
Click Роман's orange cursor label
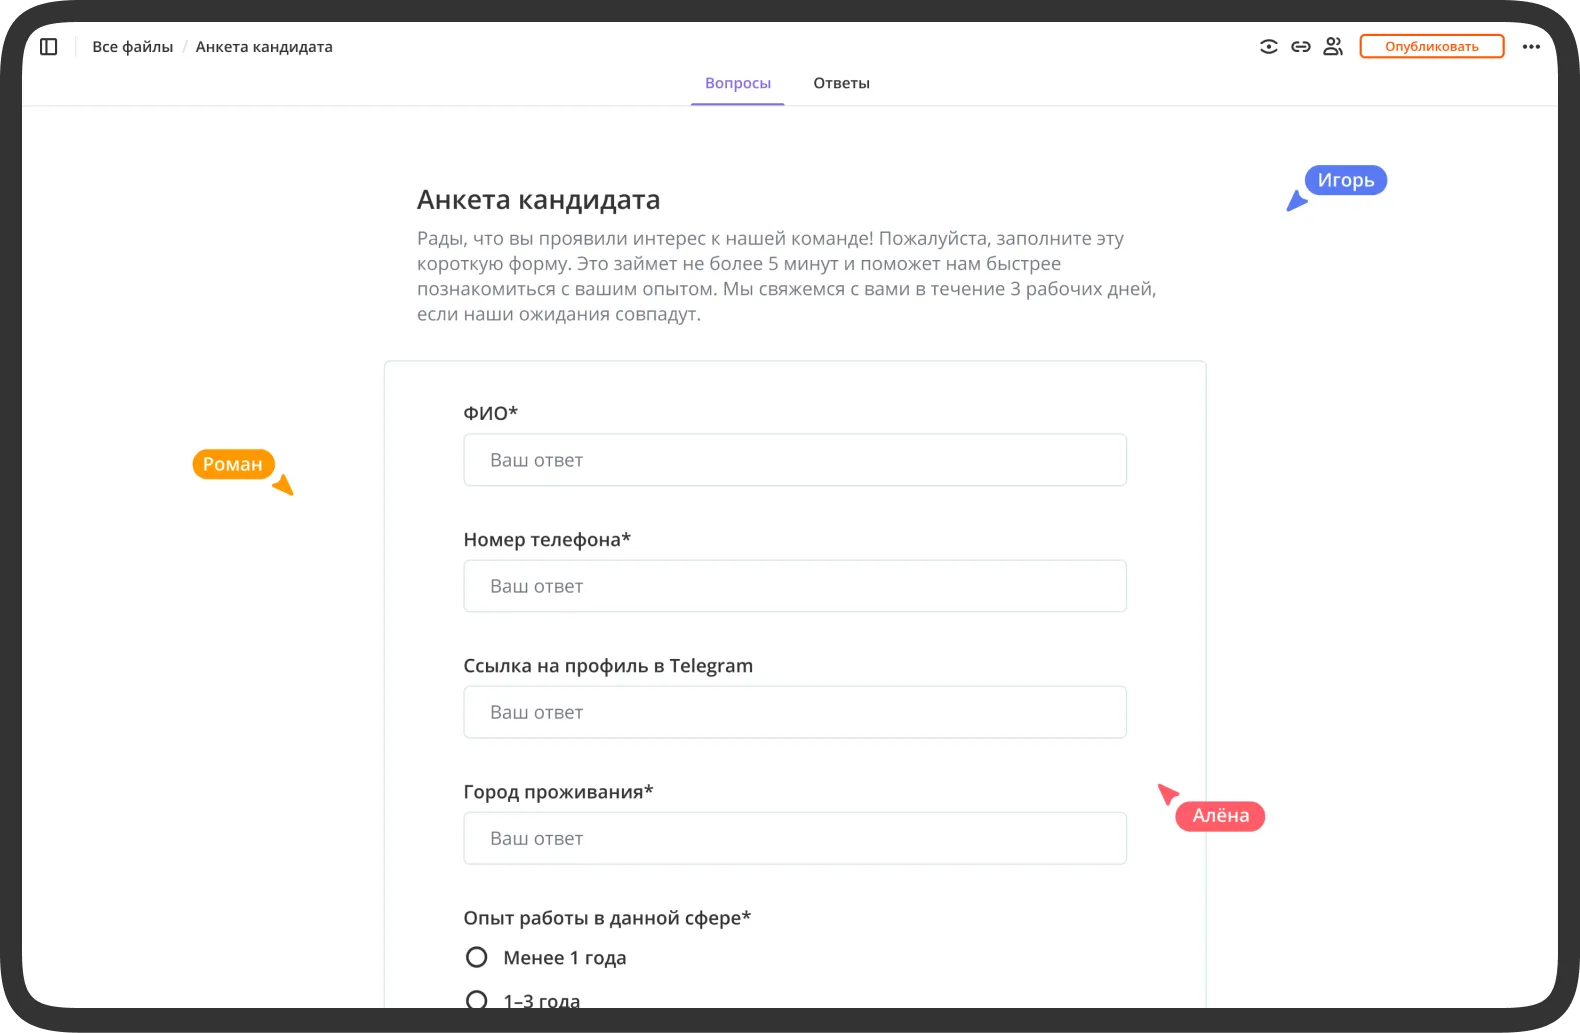click(233, 464)
